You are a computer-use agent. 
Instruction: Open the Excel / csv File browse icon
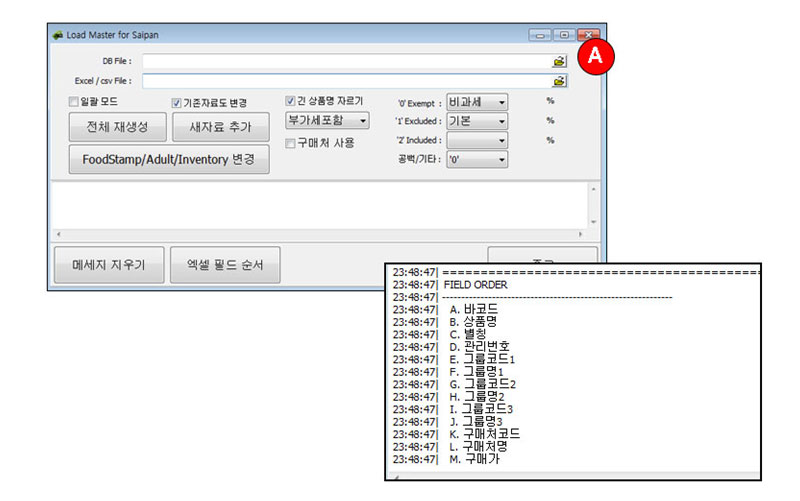559,81
